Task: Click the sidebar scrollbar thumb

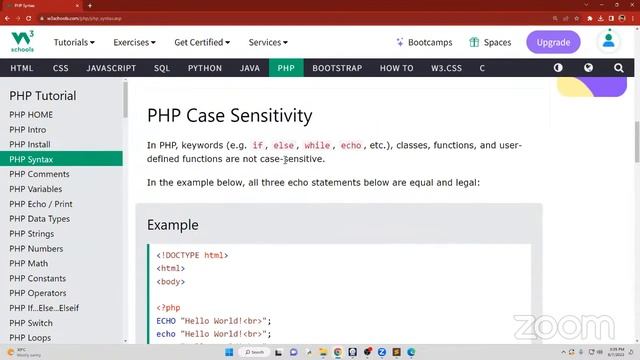Action: 125,100
